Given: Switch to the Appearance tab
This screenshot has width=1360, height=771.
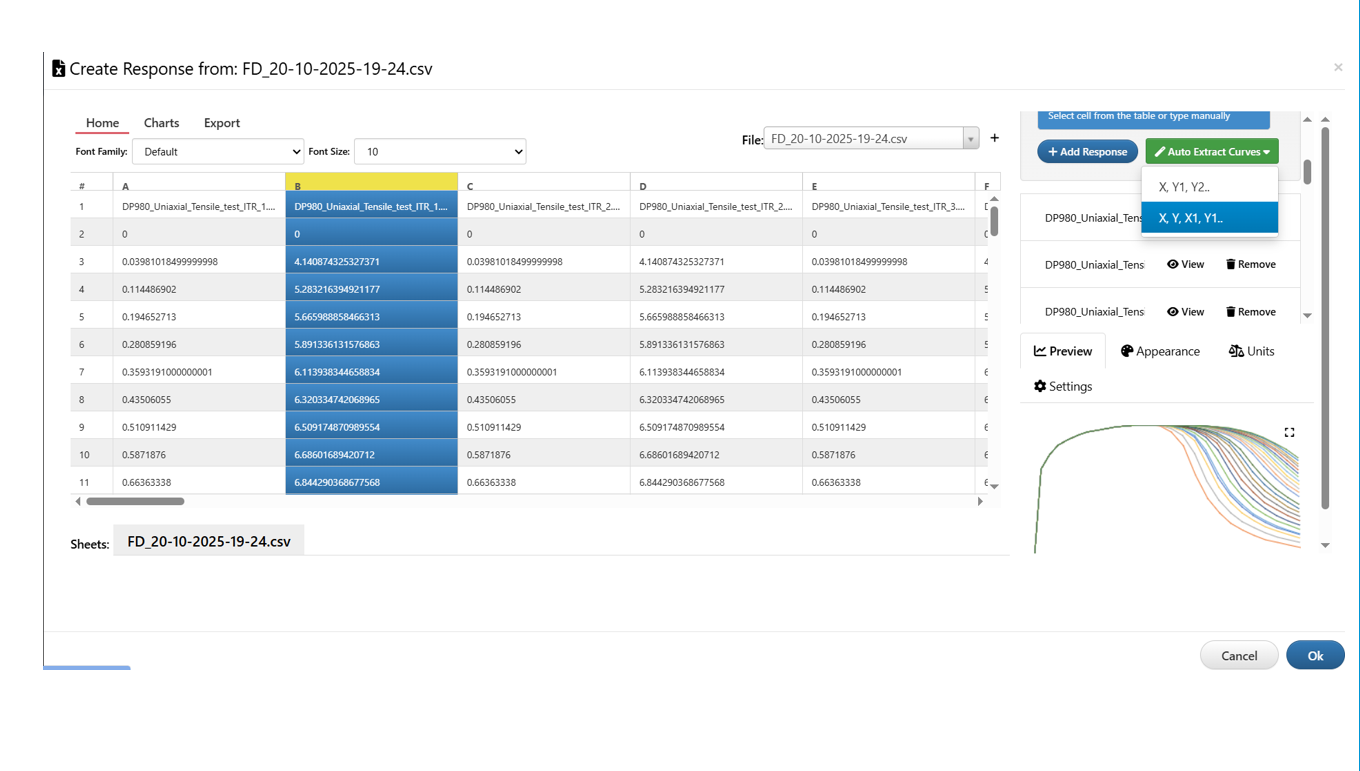Looking at the screenshot, I should pyautogui.click(x=1160, y=351).
